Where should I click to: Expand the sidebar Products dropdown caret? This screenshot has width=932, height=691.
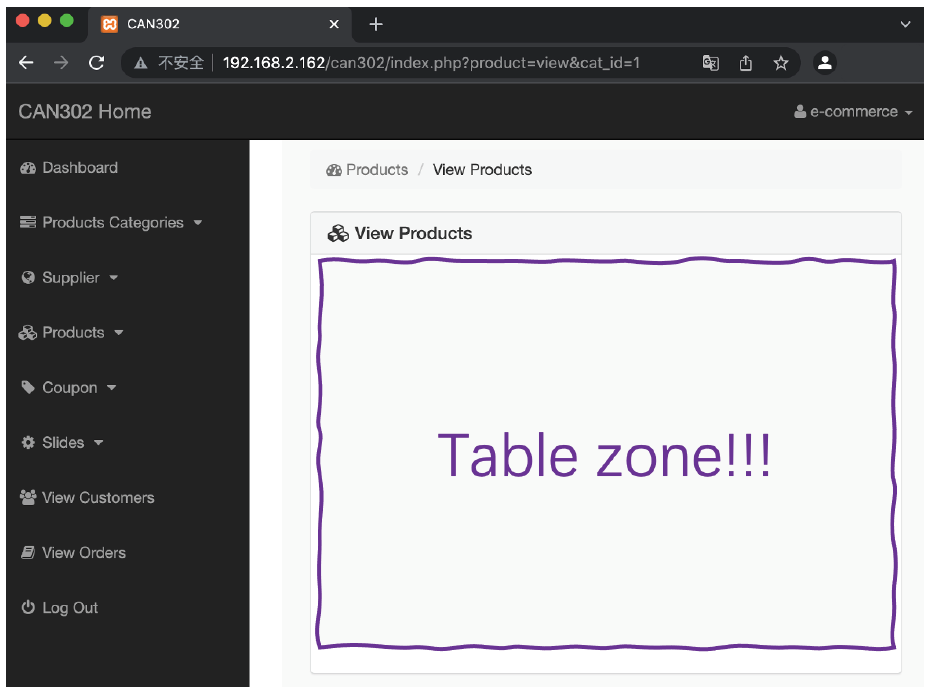118,333
